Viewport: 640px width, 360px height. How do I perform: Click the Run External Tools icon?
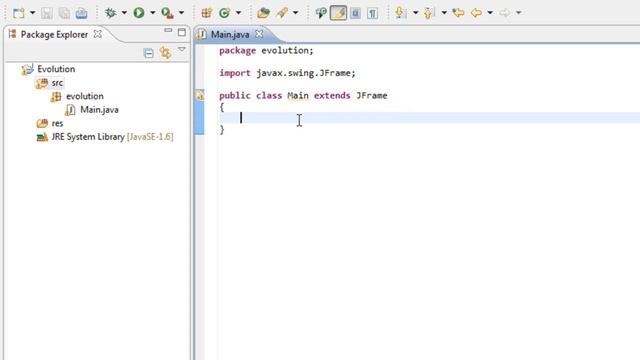tap(167, 13)
